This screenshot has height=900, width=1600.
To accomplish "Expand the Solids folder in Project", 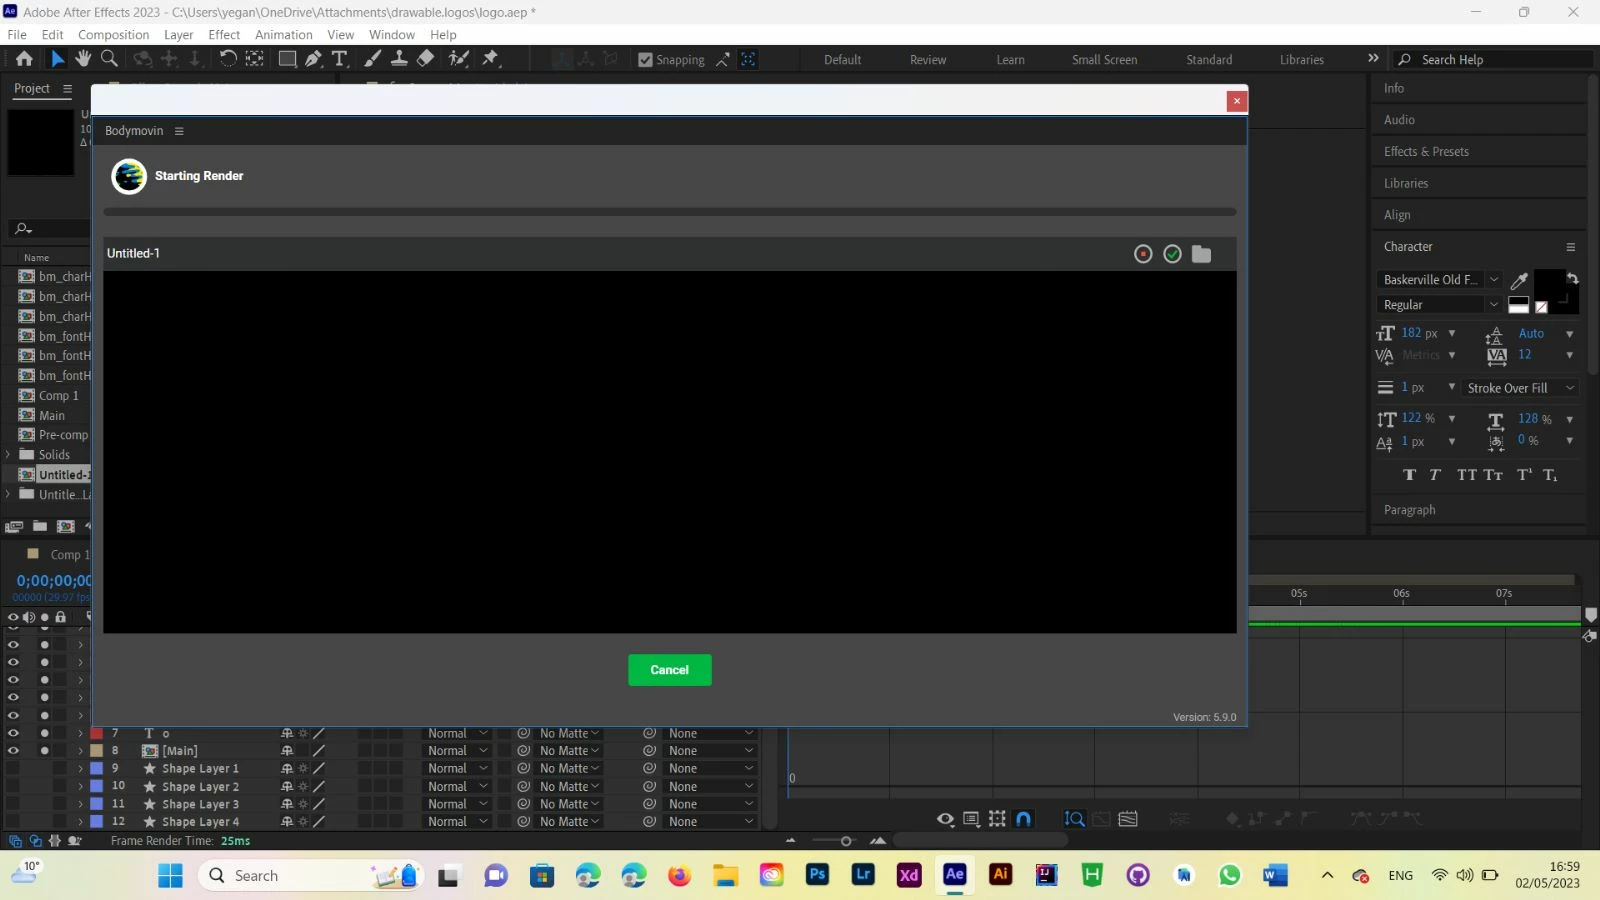I will (8, 455).
